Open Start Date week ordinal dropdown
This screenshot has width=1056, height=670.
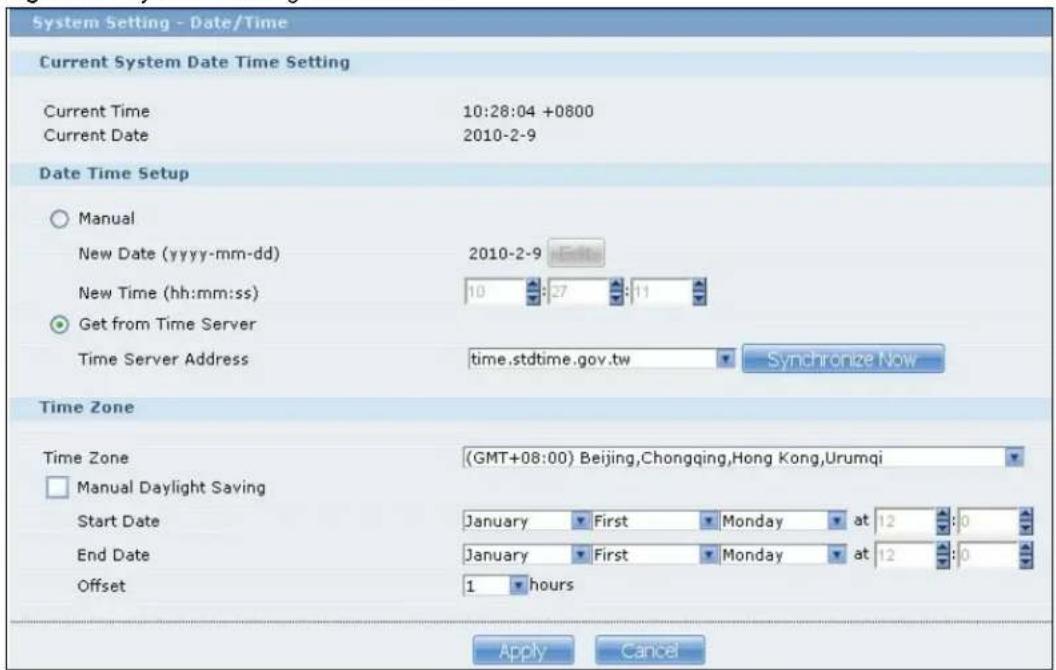point(708,521)
